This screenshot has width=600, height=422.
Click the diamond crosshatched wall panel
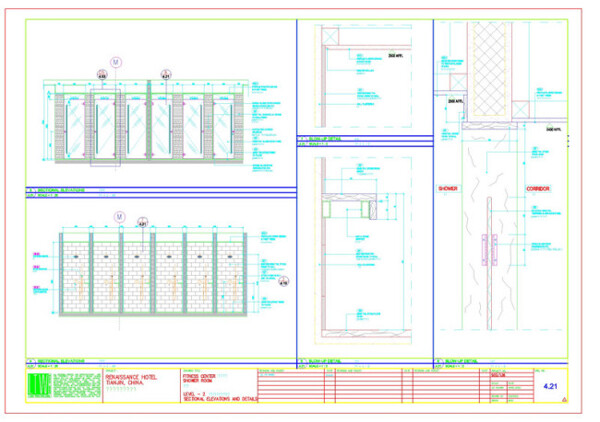489,68
